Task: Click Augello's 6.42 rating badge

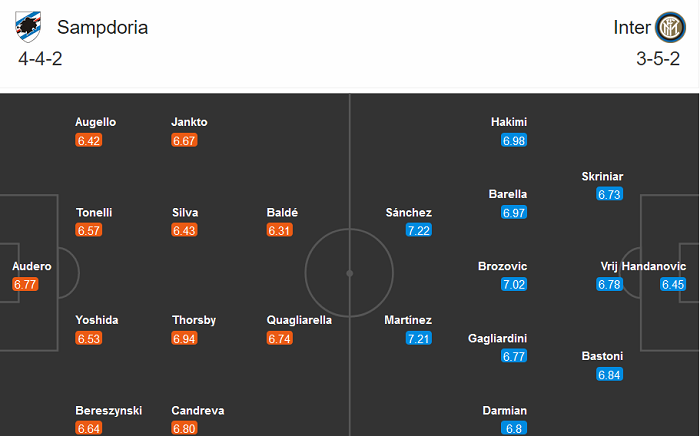Action: [89, 141]
